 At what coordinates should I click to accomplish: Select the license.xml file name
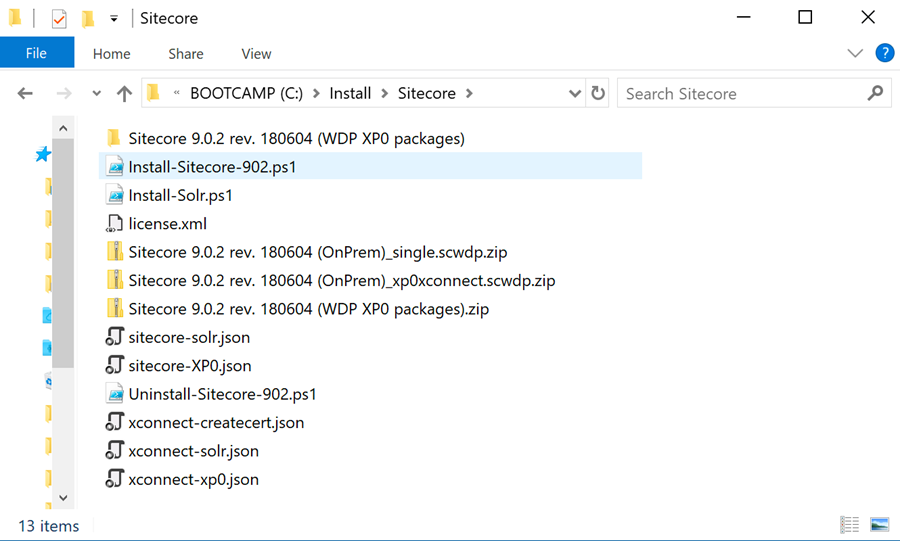point(168,224)
